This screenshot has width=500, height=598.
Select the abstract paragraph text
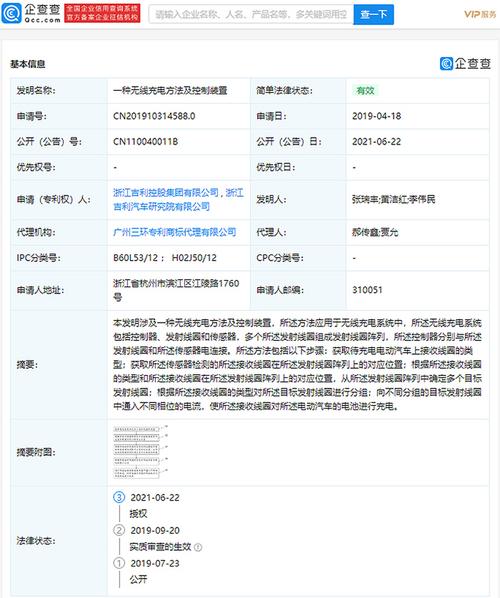tap(297, 365)
